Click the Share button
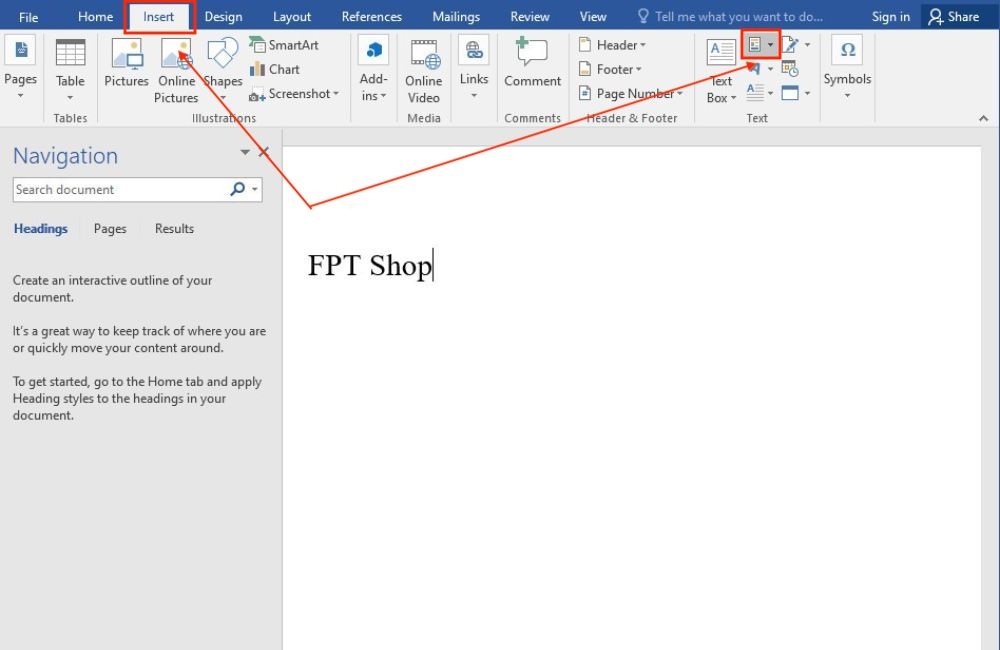Viewport: 1000px width, 650px height. coord(953,17)
